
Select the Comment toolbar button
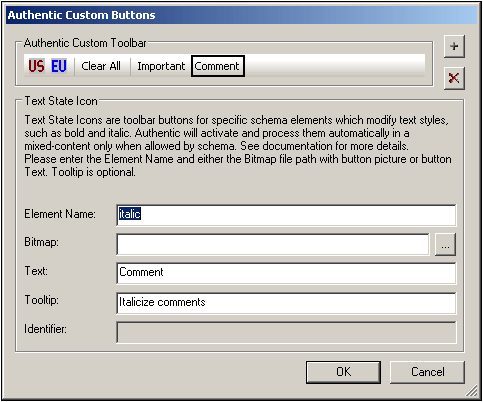pyautogui.click(x=218, y=66)
